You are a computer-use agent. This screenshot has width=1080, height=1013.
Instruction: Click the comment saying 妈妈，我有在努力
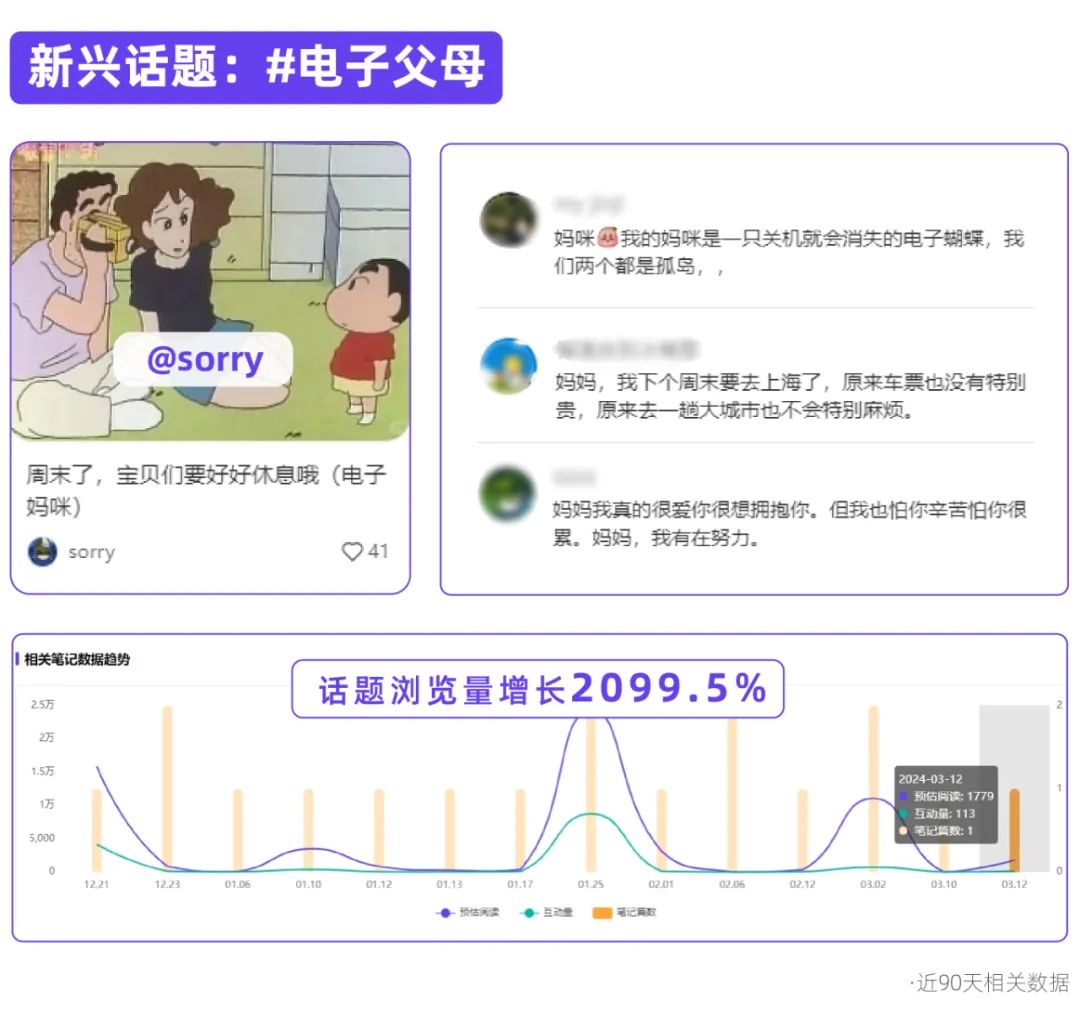coord(789,523)
